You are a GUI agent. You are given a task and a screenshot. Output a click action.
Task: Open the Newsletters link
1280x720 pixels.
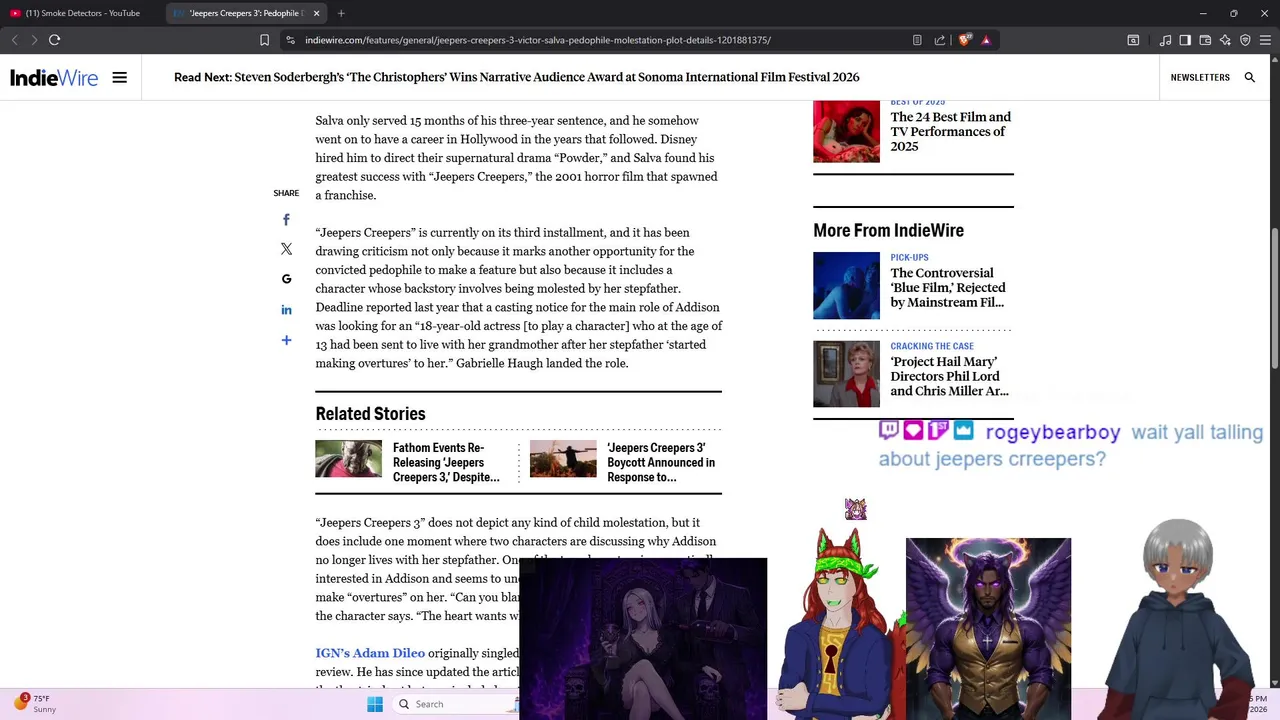click(1200, 77)
